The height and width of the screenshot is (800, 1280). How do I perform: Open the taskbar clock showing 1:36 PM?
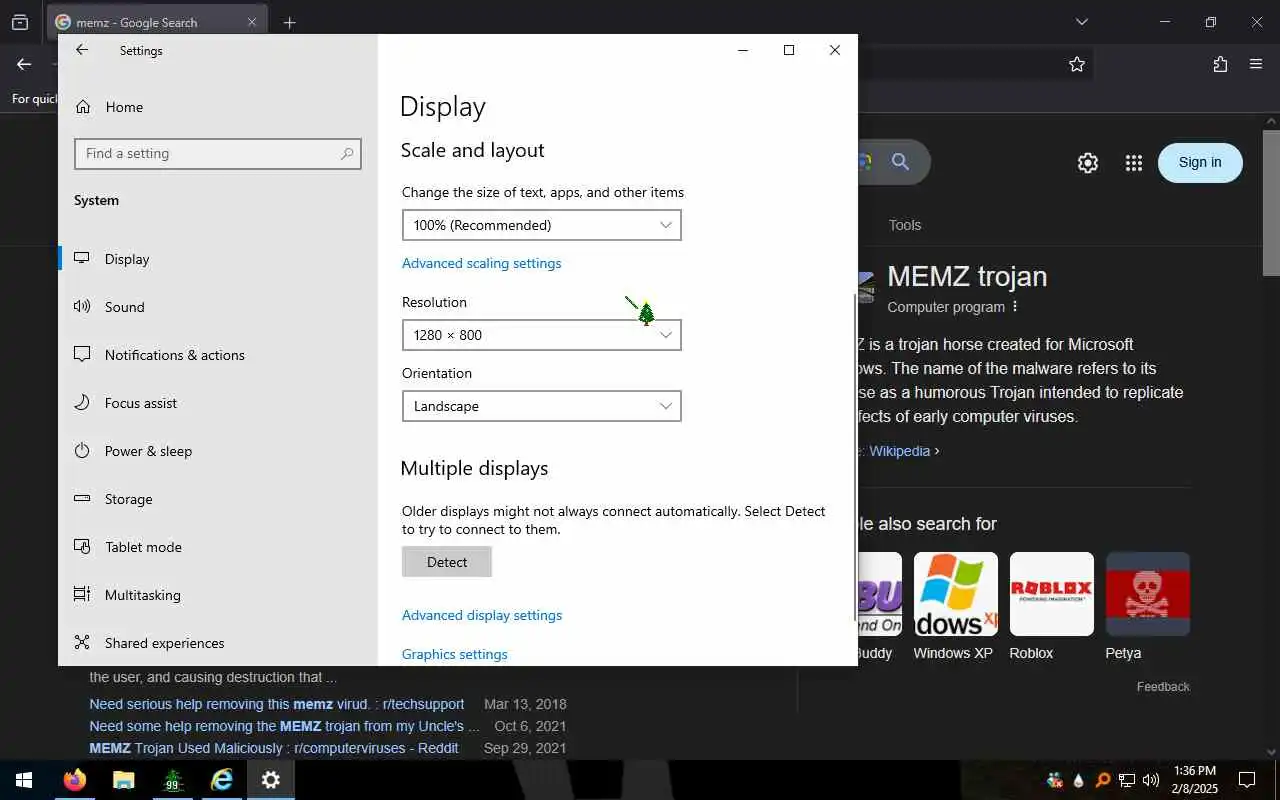click(x=1195, y=780)
